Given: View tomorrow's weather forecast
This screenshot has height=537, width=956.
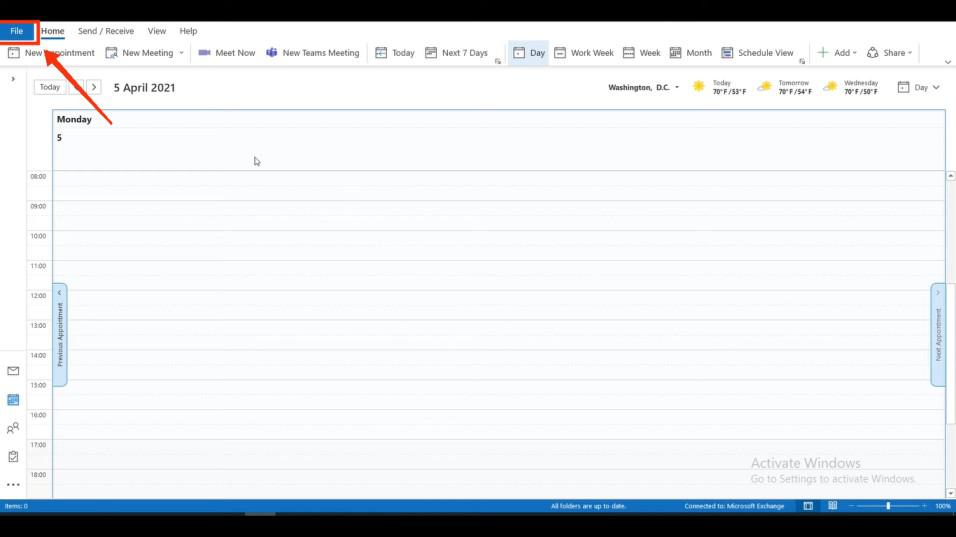Looking at the screenshot, I should [x=785, y=87].
